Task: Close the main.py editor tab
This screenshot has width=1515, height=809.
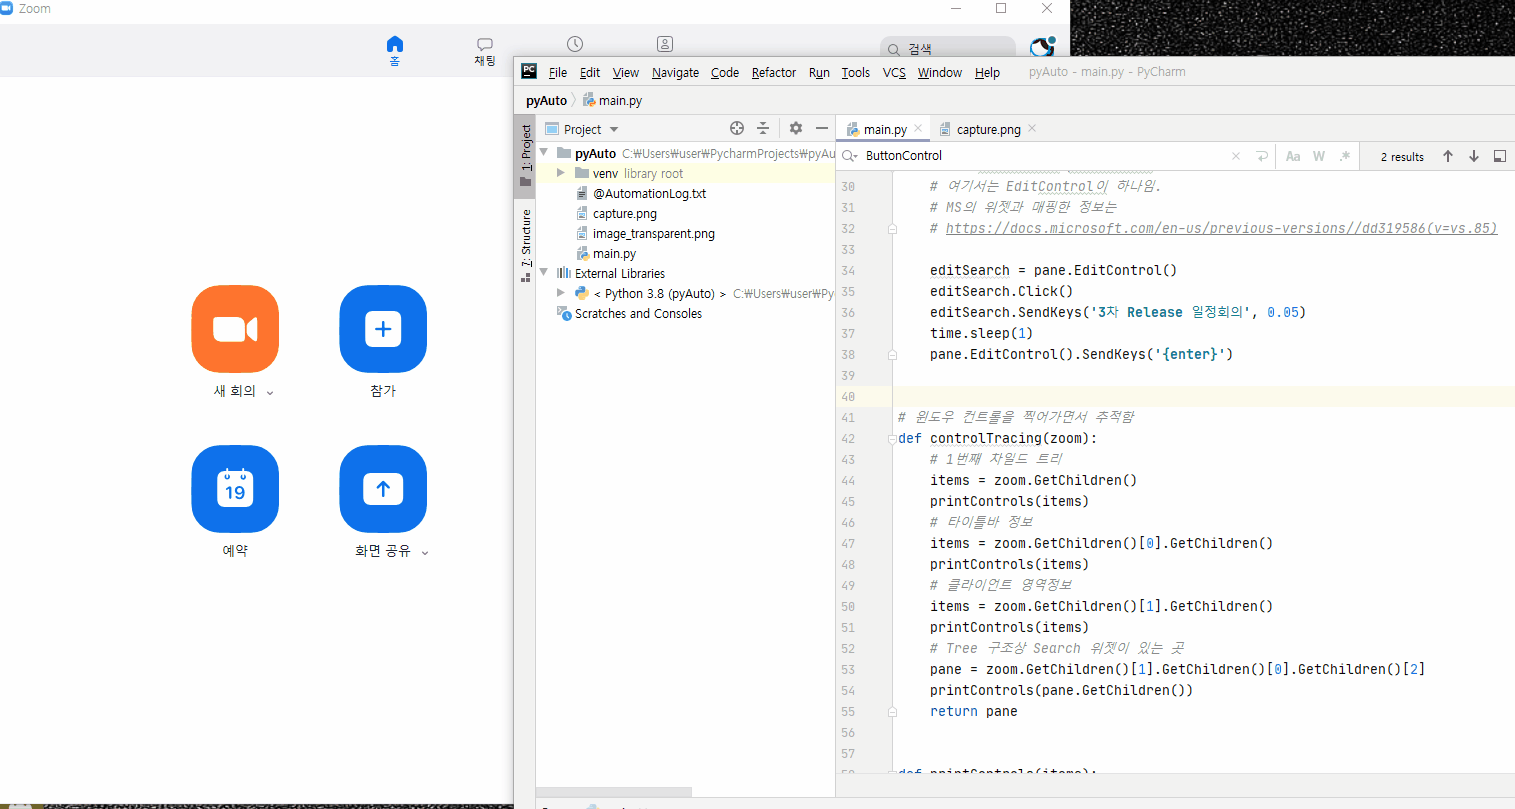Action: pyautogui.click(x=918, y=129)
